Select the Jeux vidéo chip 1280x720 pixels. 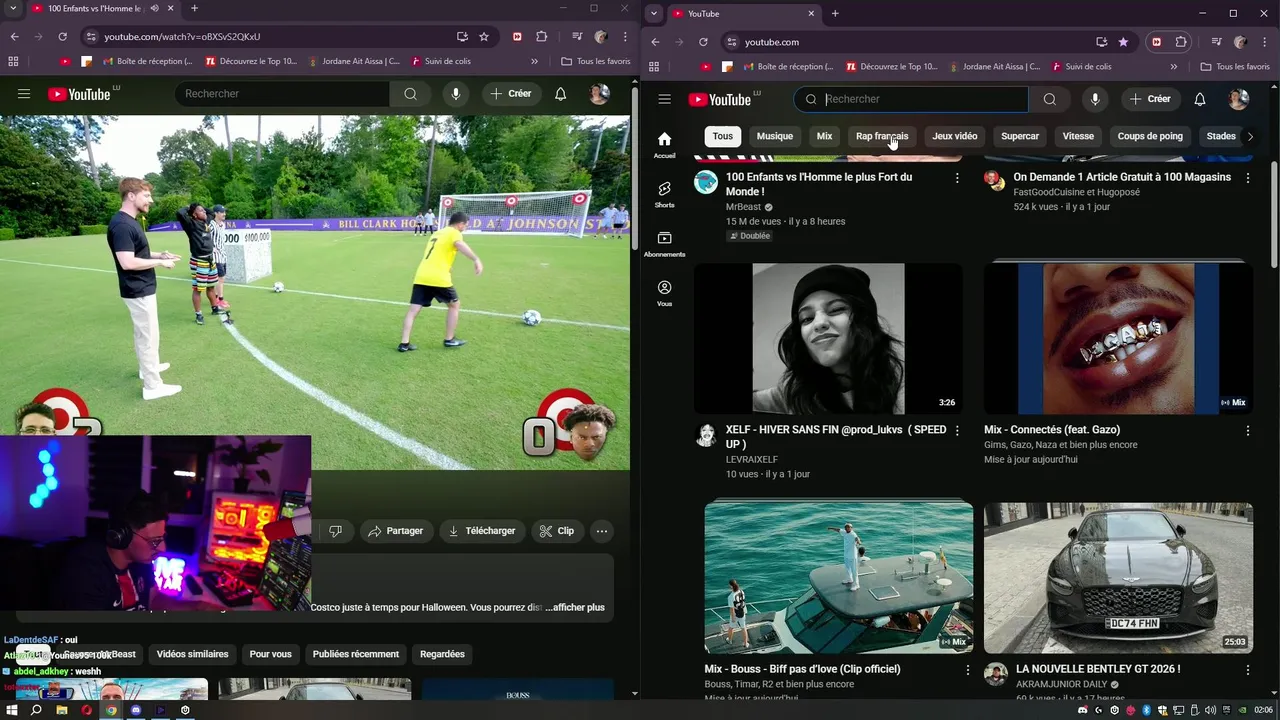(x=955, y=136)
